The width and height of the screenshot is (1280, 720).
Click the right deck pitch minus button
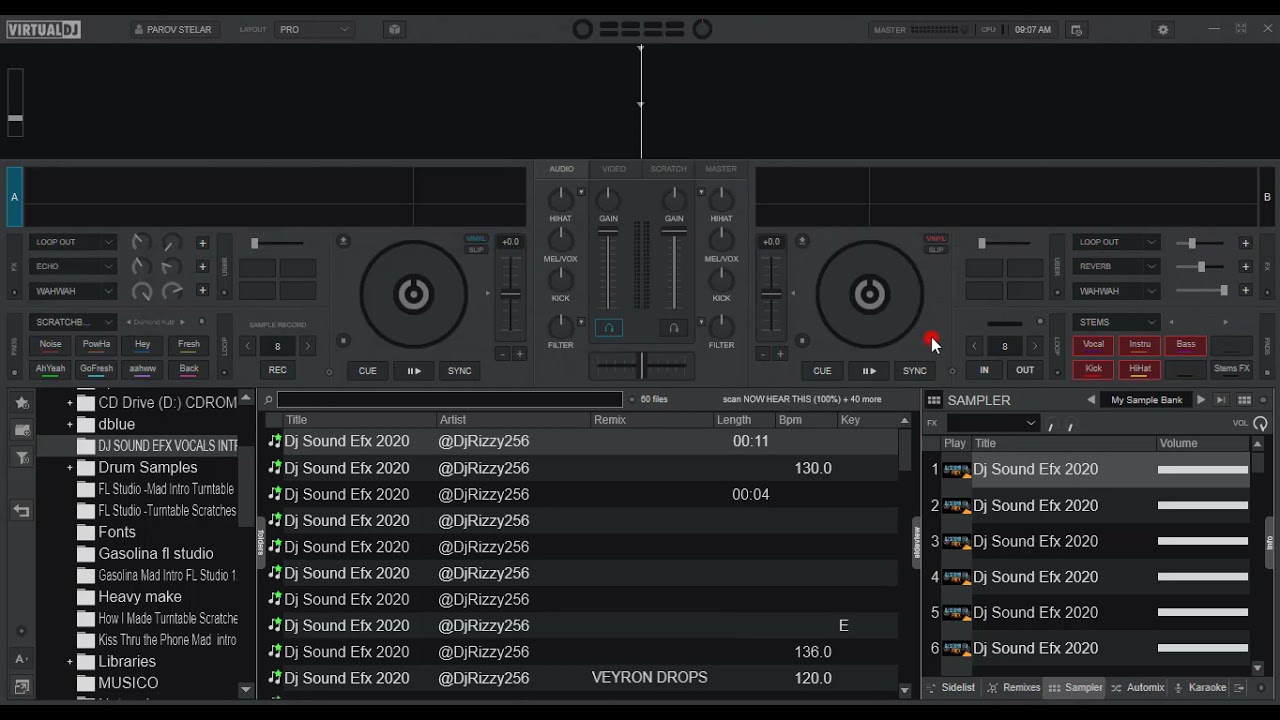point(763,354)
